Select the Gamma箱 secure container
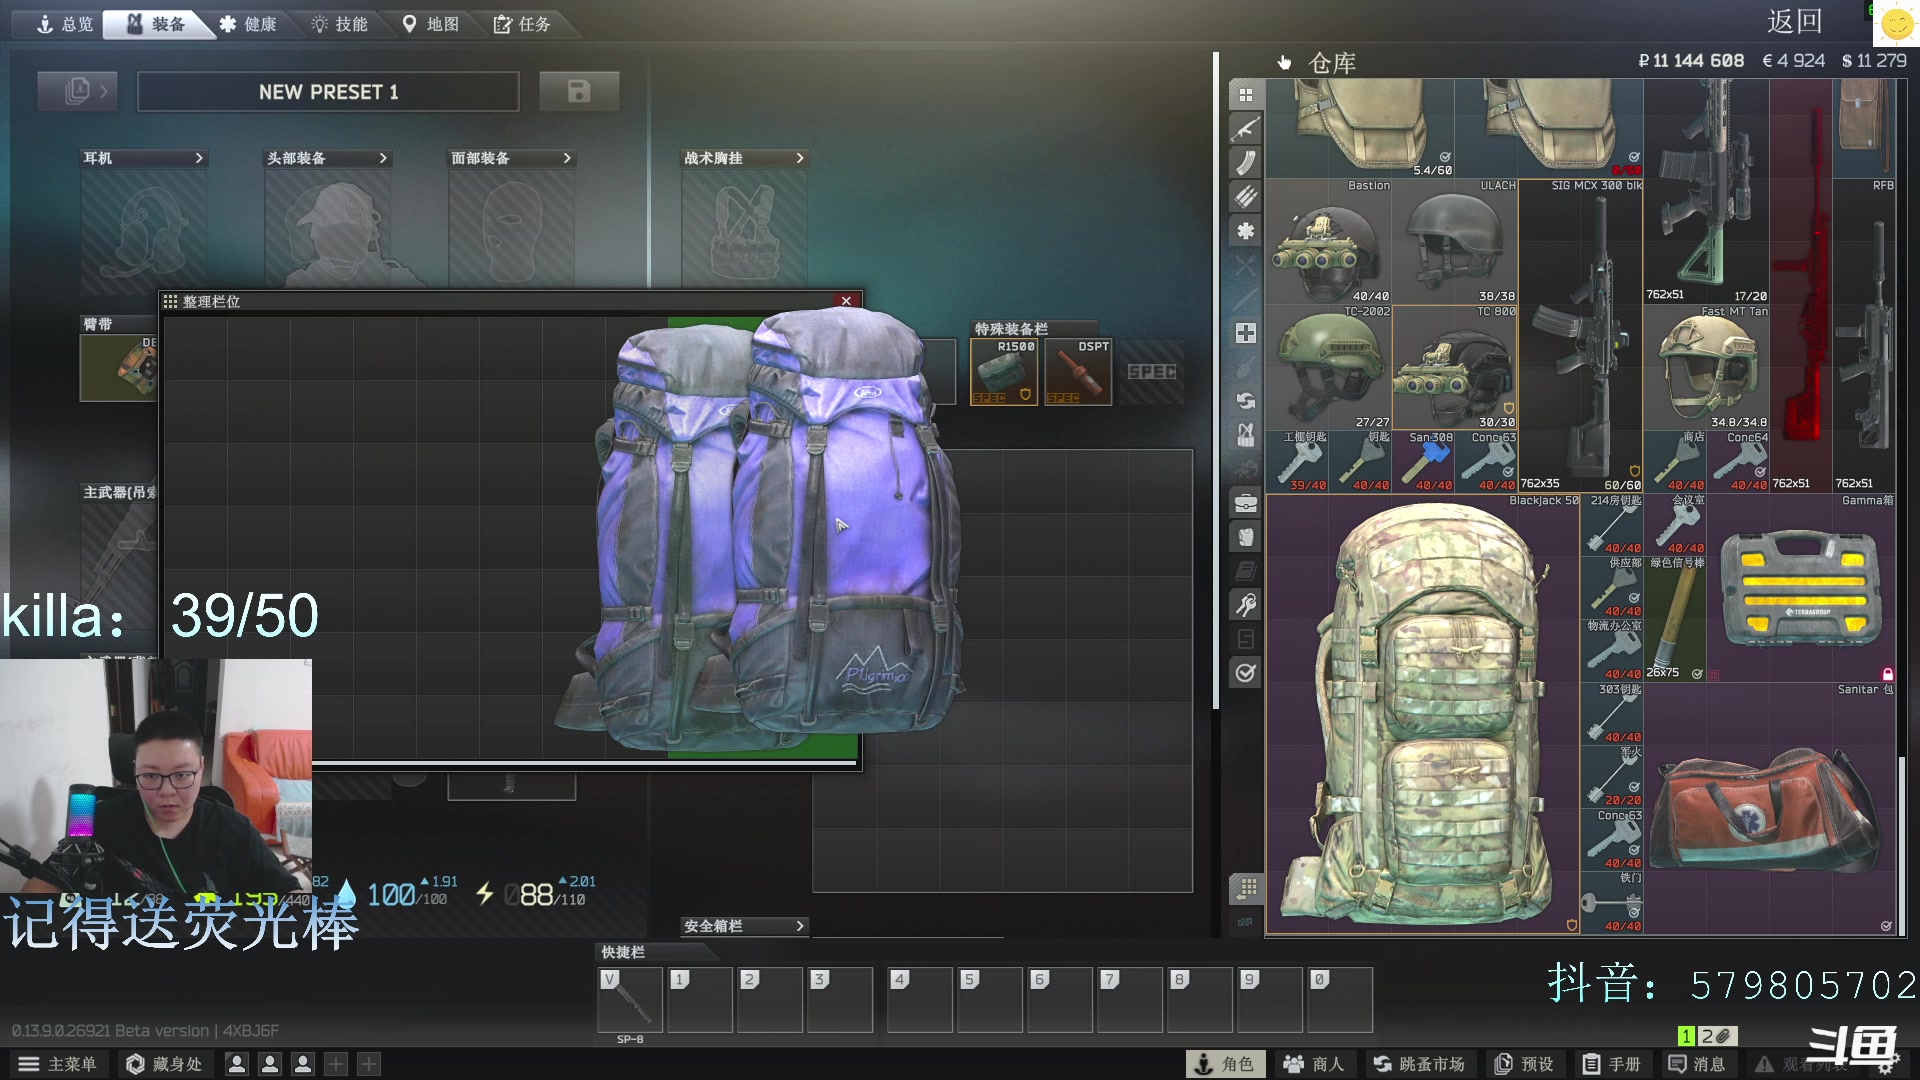Viewport: 1920px width, 1080px height. 1802,589
